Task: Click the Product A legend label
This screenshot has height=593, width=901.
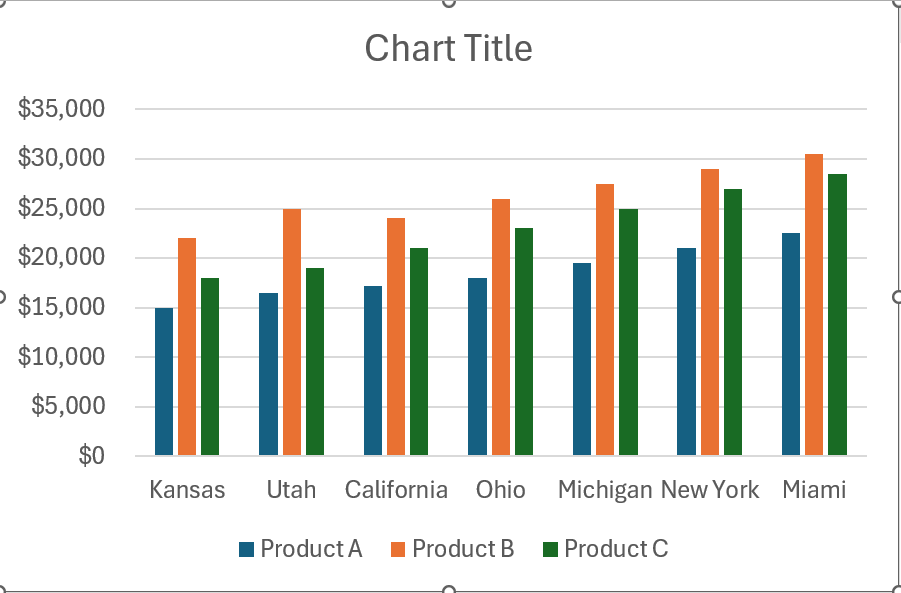Action: tap(311, 549)
